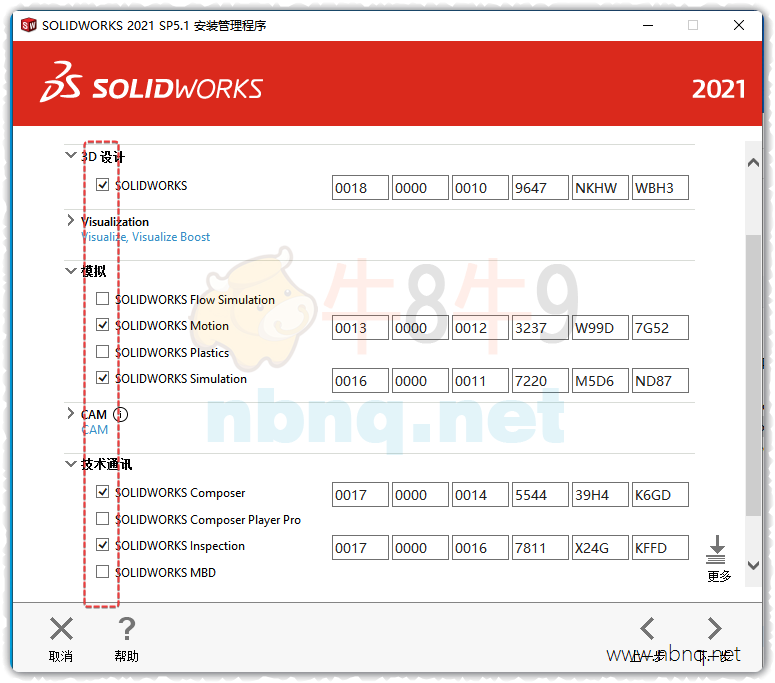Click Motion serial field 3237
Image resolution: width=775 pixels, height=683 pixels.
(x=540, y=328)
